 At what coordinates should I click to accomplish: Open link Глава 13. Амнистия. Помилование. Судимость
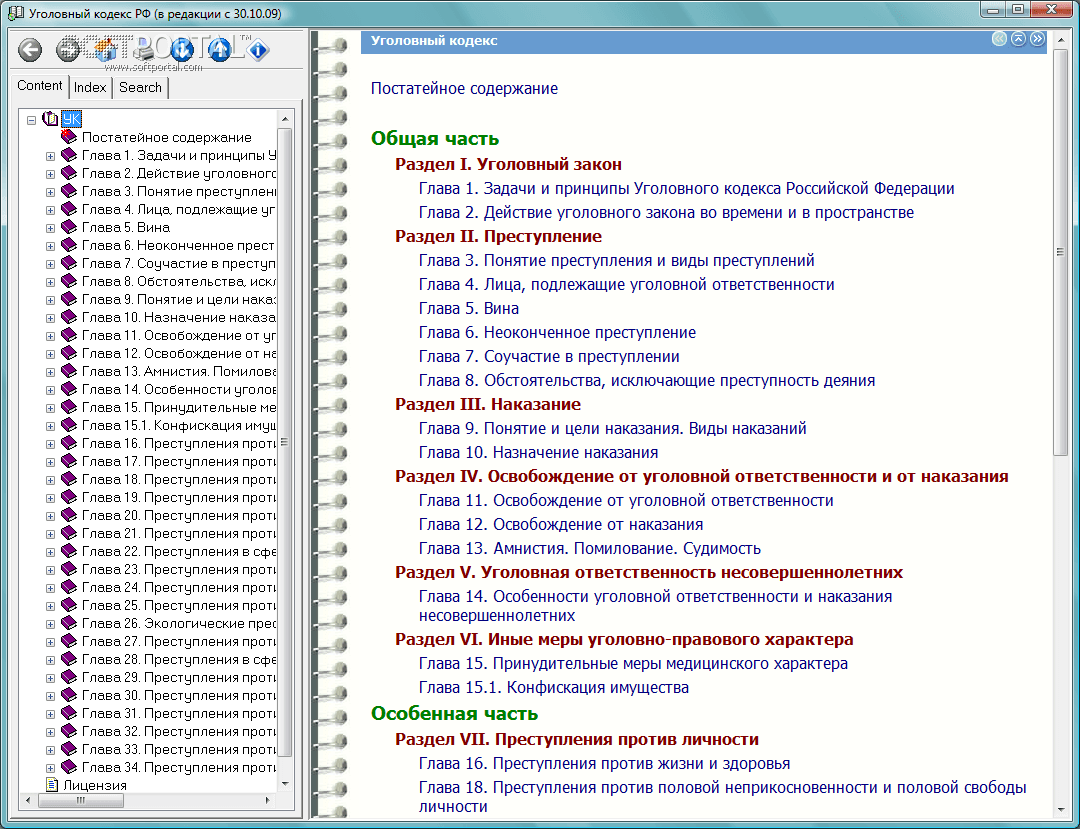tap(590, 548)
